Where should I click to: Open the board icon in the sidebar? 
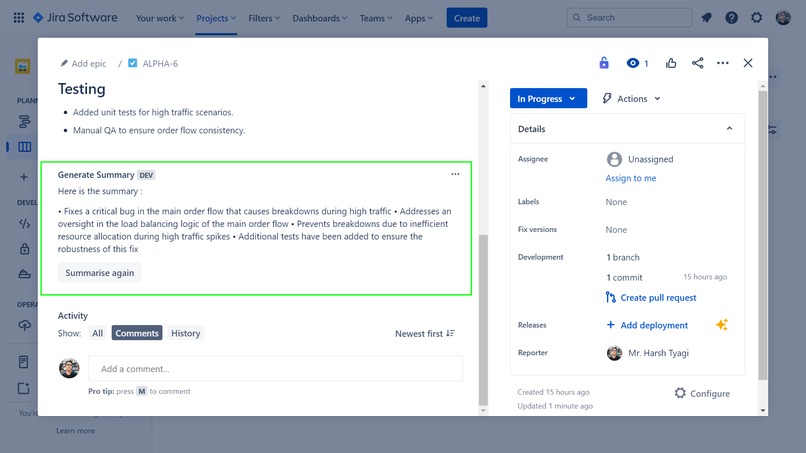tap(24, 147)
